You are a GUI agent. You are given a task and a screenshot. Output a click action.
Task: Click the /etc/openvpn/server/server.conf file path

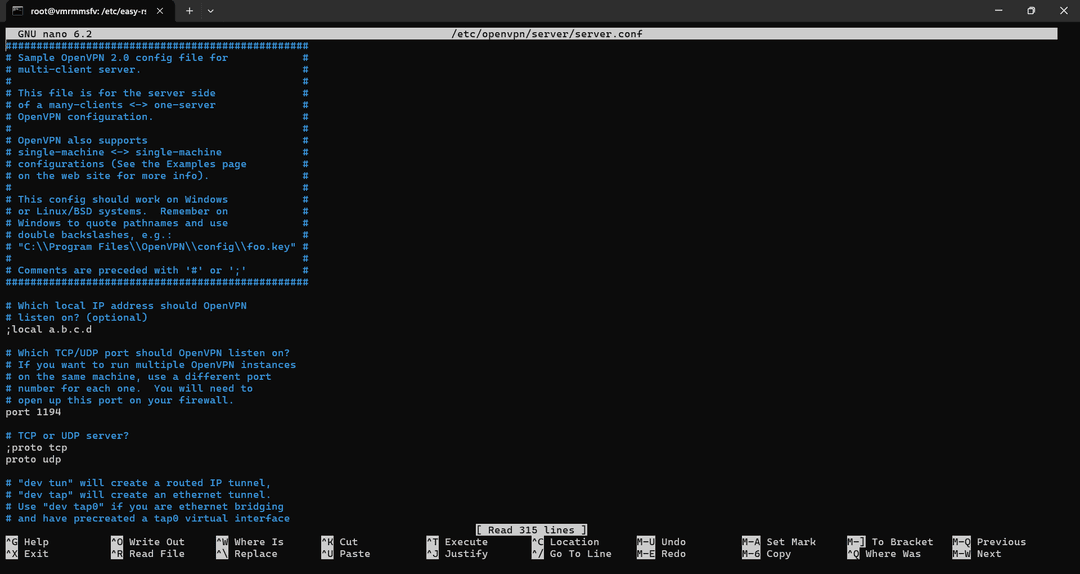(547, 34)
